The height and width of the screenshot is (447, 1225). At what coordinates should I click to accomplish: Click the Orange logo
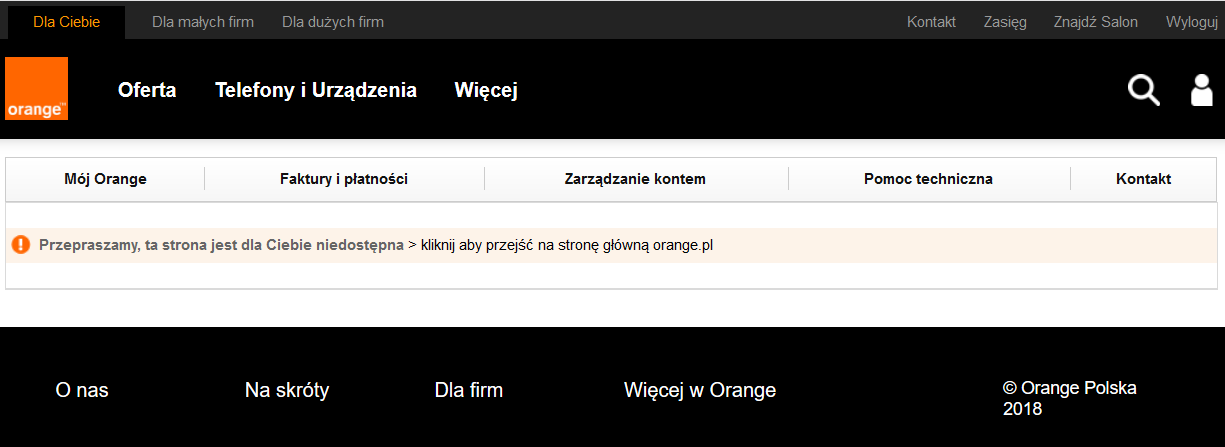click(36, 89)
